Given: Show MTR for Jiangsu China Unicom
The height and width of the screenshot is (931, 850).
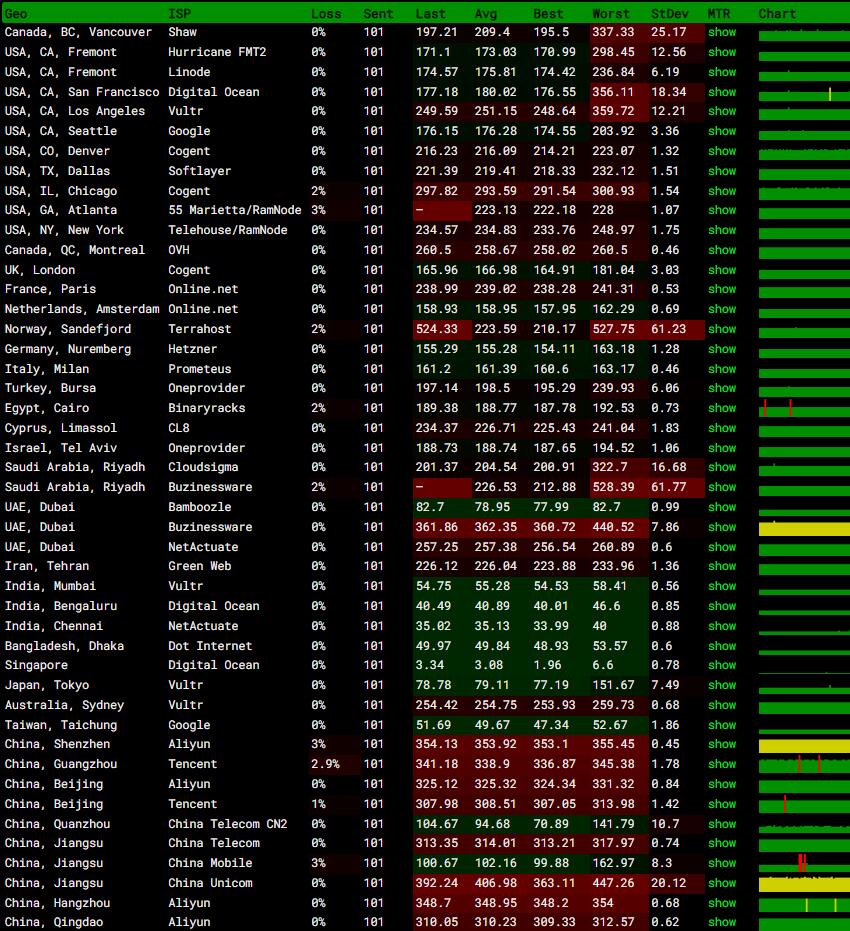Looking at the screenshot, I should coord(722,884).
